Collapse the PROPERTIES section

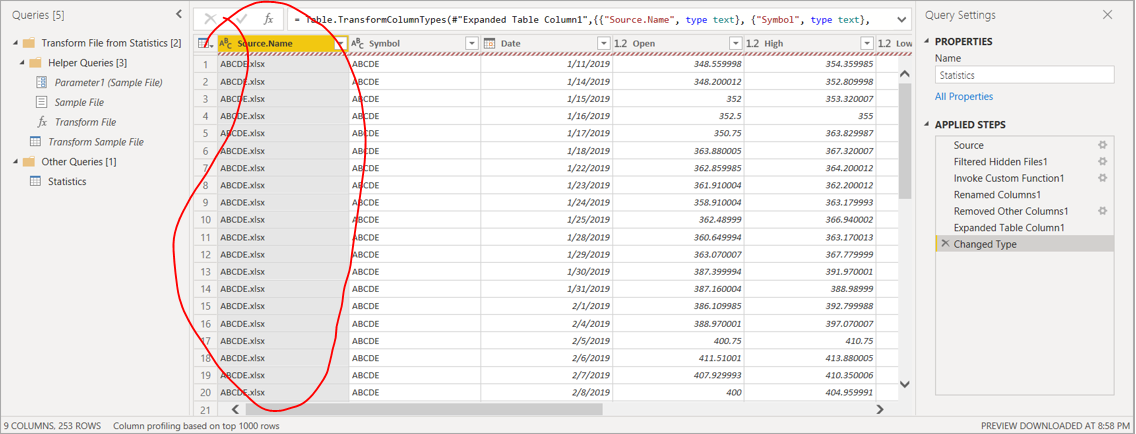tap(928, 42)
